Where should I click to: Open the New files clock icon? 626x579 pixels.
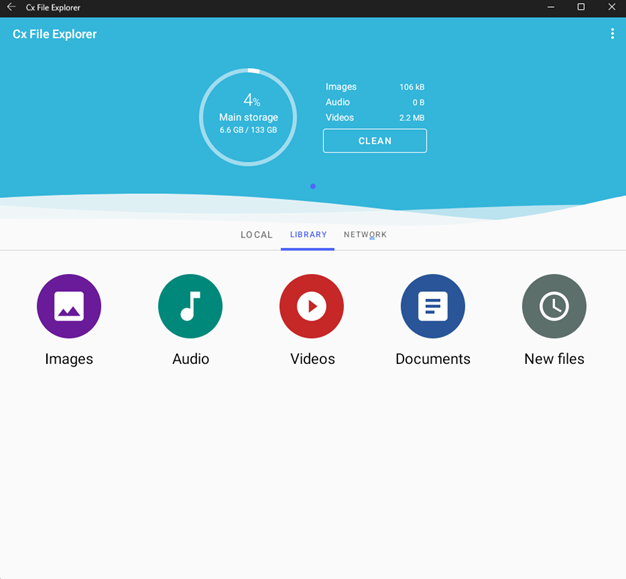554,306
